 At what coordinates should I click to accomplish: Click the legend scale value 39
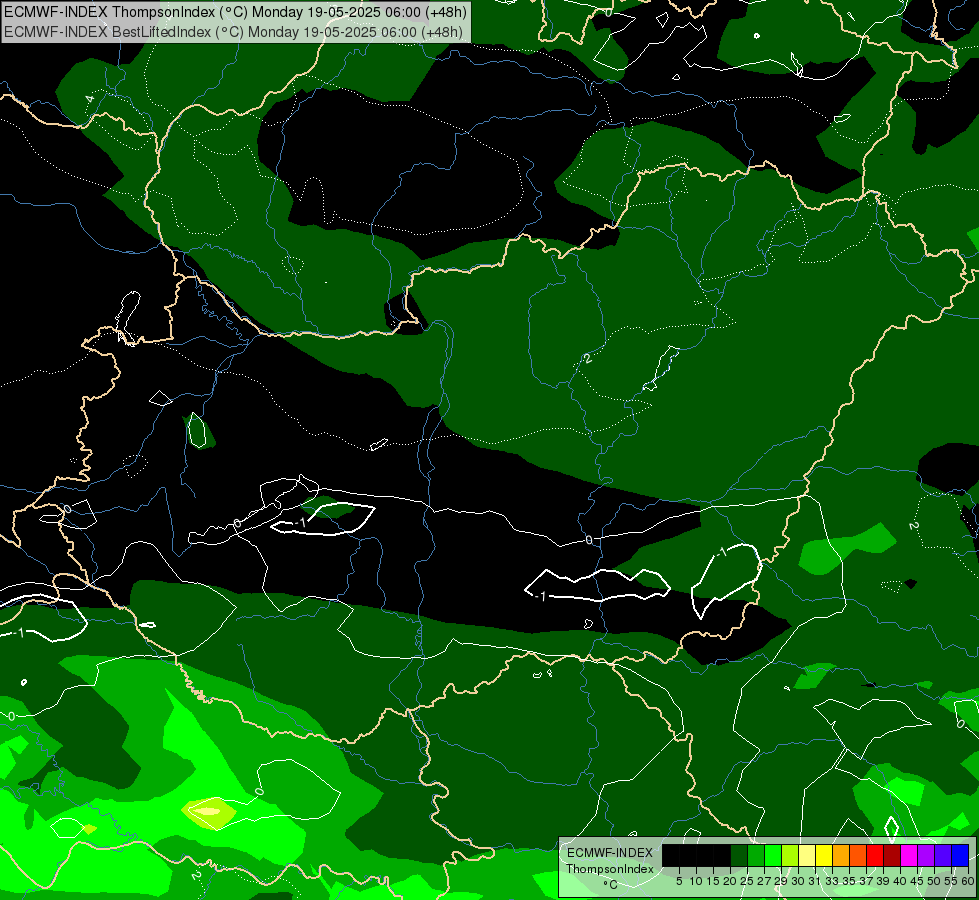[x=883, y=881]
